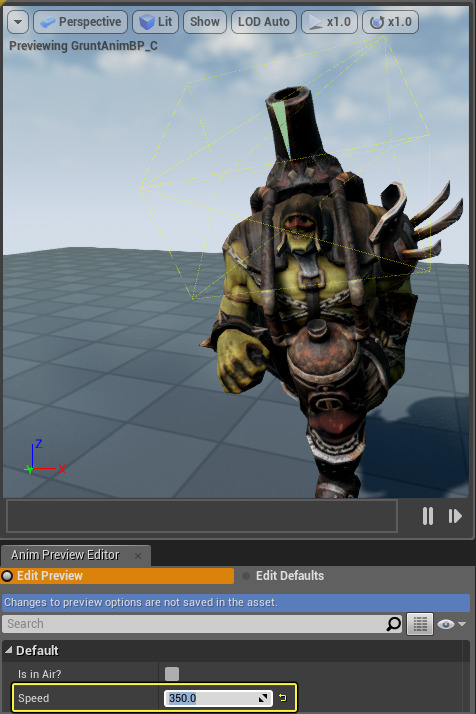476x714 pixels.
Task: Close the Anim Preview Editor tab
Action: pyautogui.click(x=138, y=556)
